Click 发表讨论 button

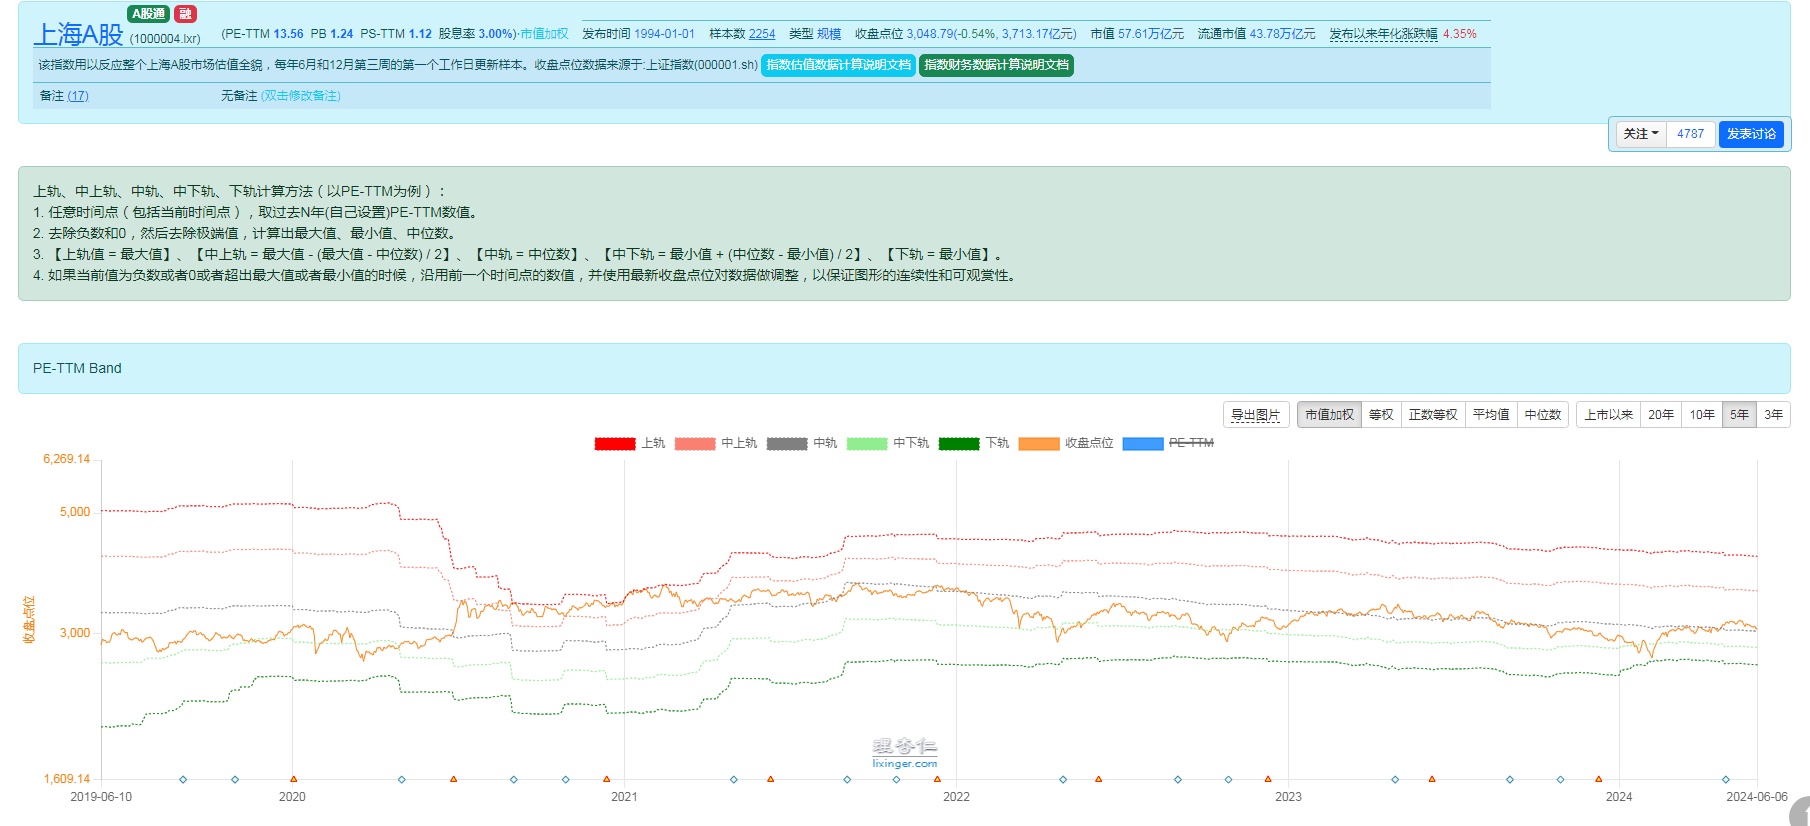[1751, 134]
